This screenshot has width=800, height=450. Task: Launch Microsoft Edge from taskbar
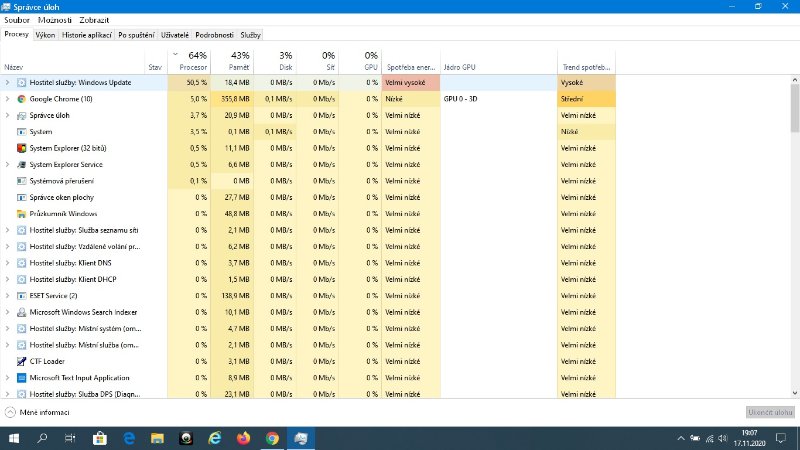click(x=129, y=438)
